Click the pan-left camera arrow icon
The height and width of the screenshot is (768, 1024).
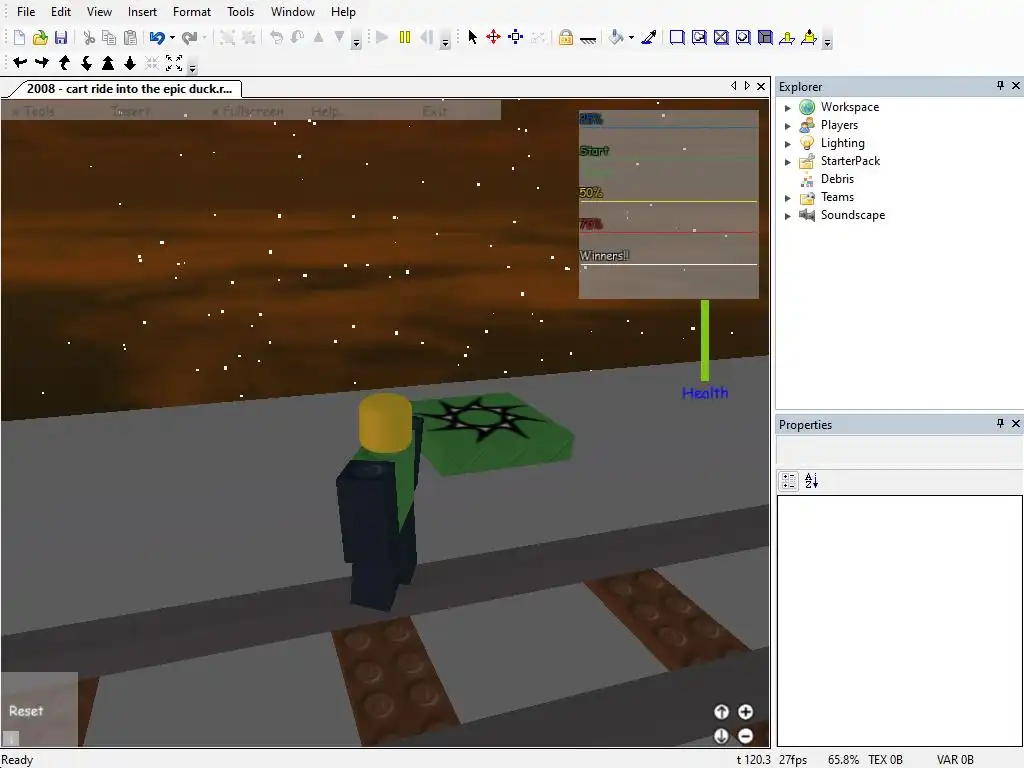[20, 63]
